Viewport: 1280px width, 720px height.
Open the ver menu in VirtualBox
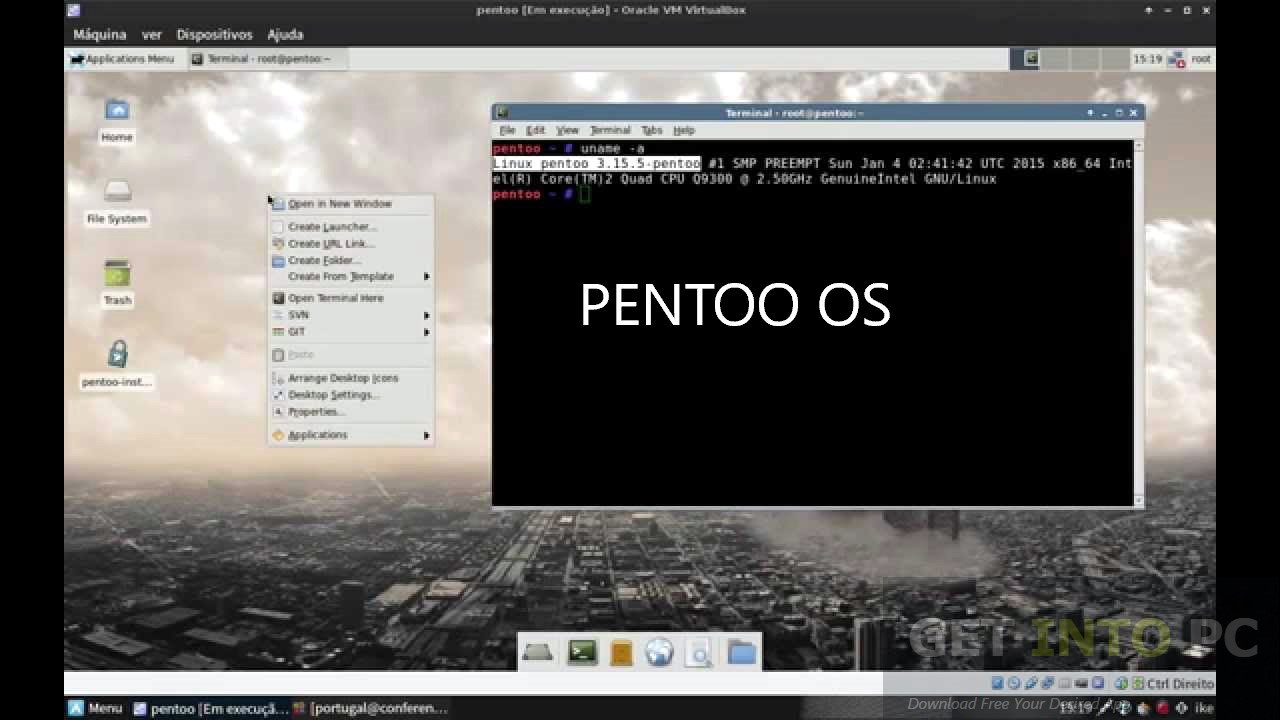152,34
